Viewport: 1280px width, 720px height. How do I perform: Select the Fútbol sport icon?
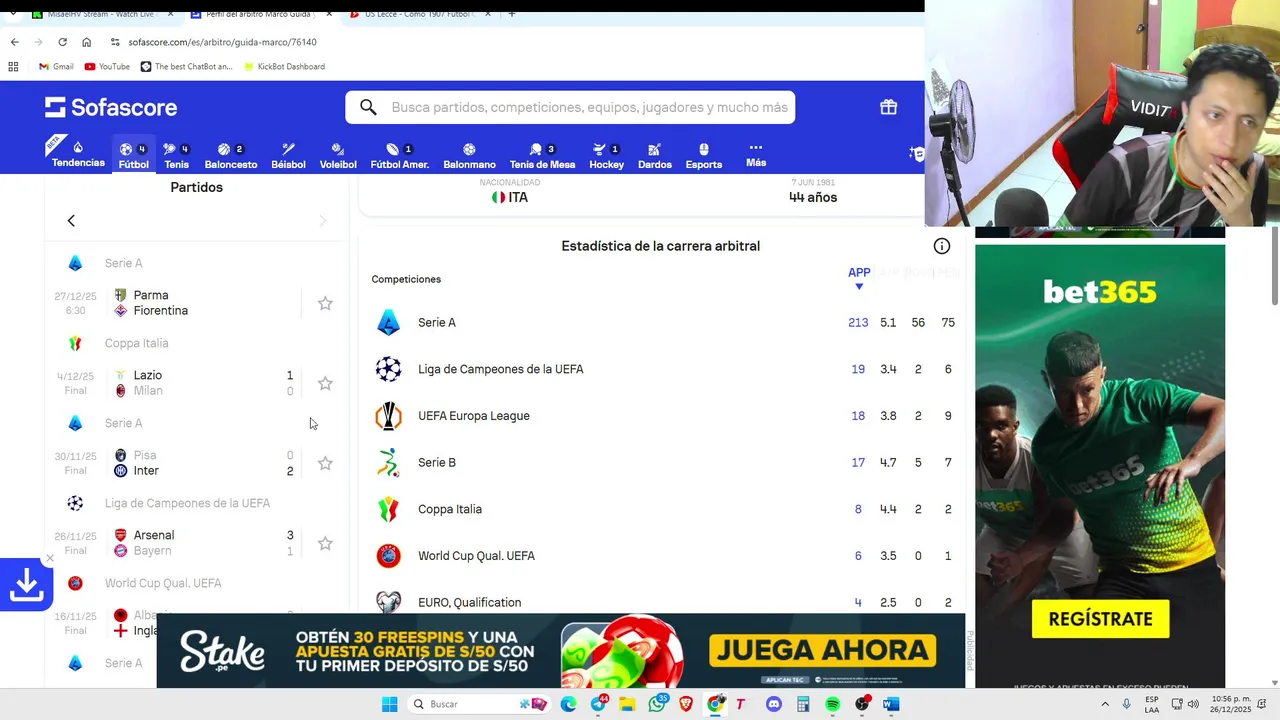(x=133, y=155)
